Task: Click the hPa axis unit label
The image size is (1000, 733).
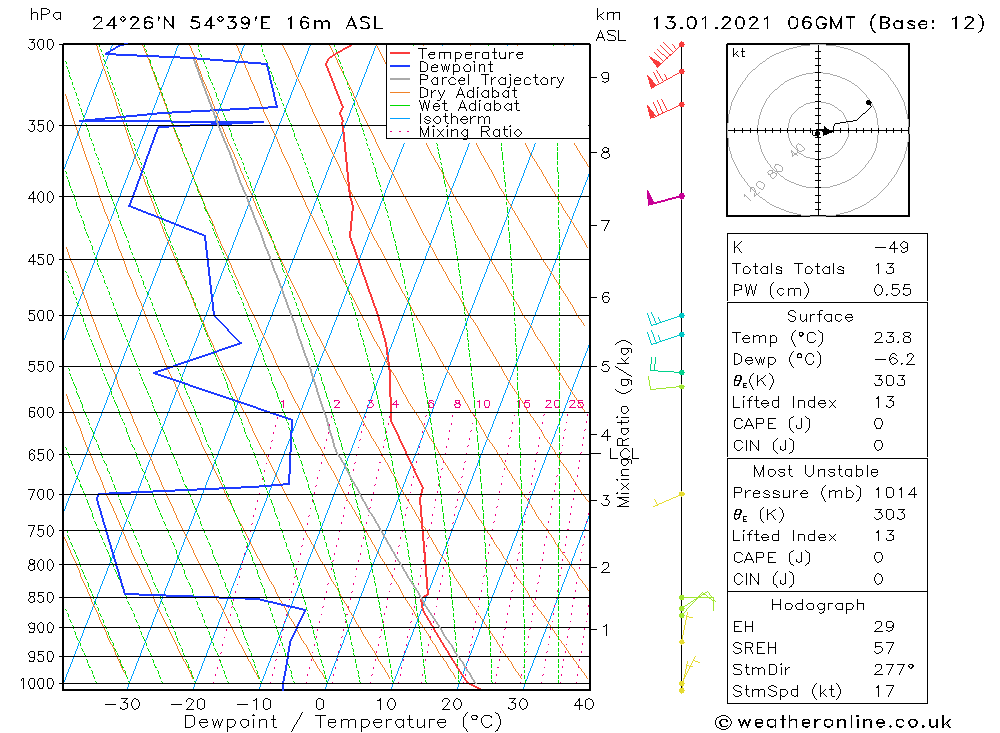Action: coord(45,15)
